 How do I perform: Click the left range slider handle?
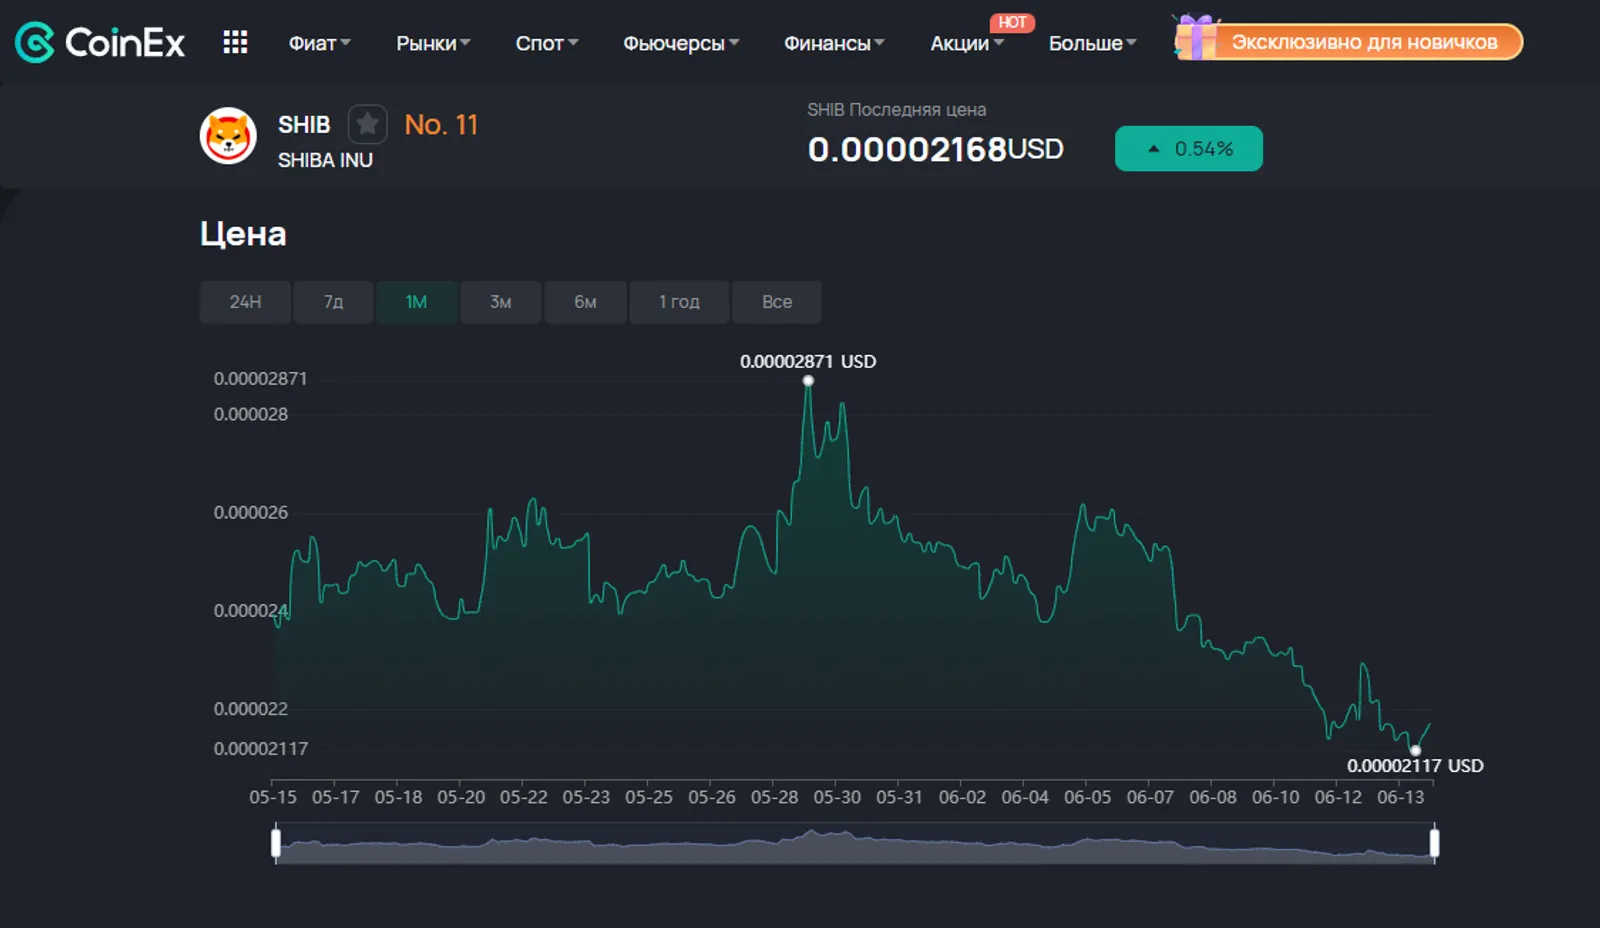(276, 843)
